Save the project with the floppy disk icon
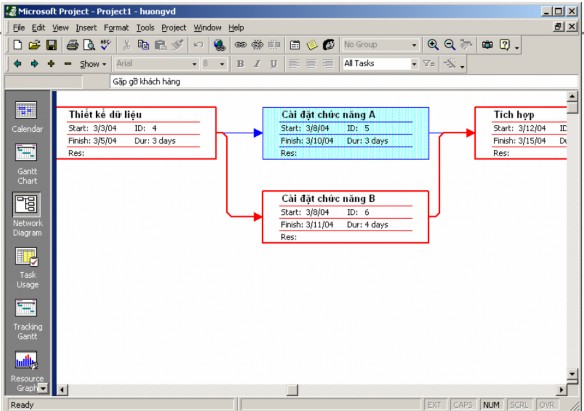The image size is (584, 411). [x=51, y=45]
